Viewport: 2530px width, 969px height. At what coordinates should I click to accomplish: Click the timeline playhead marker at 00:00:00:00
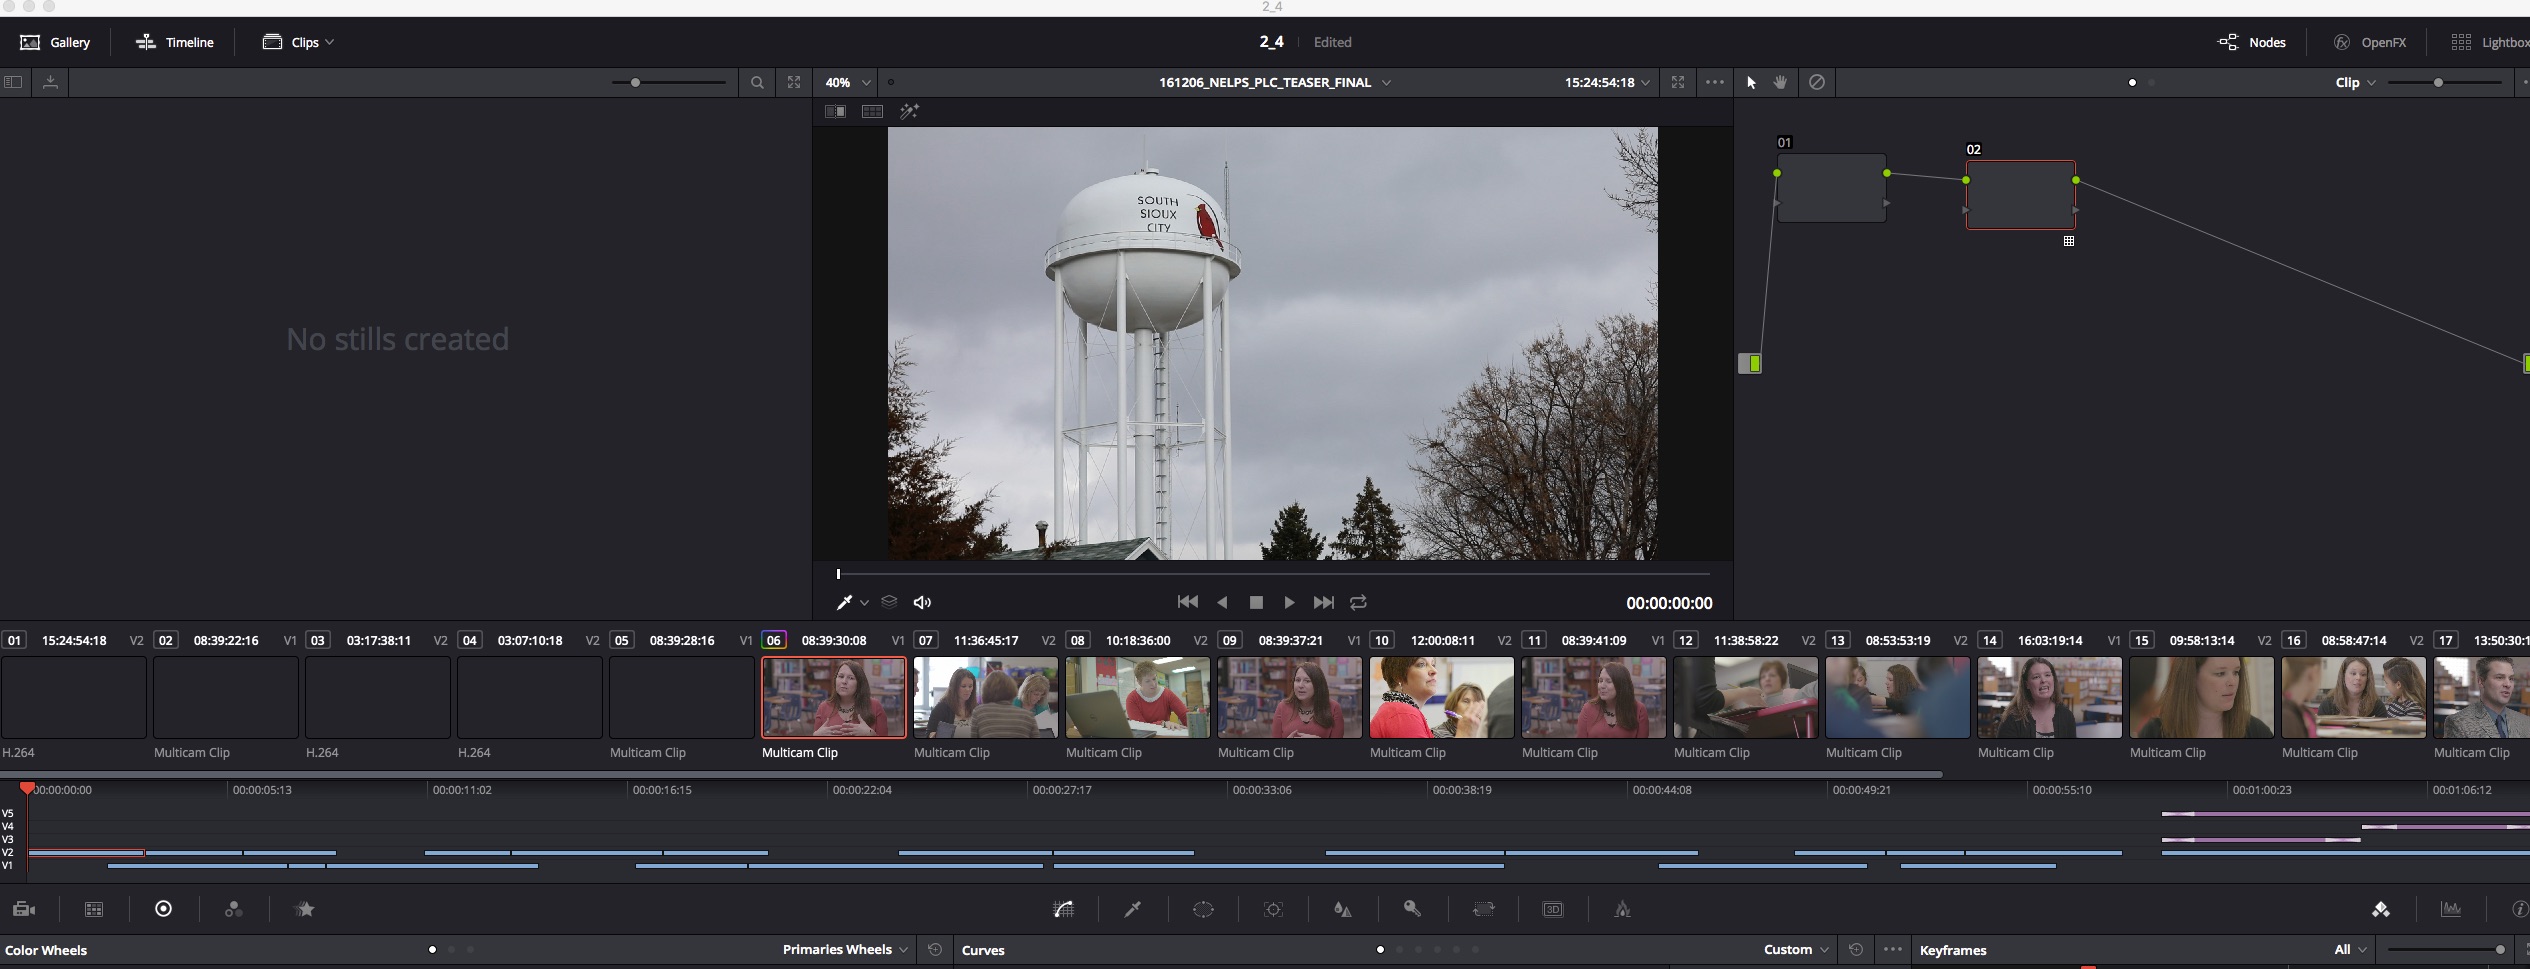[28, 789]
